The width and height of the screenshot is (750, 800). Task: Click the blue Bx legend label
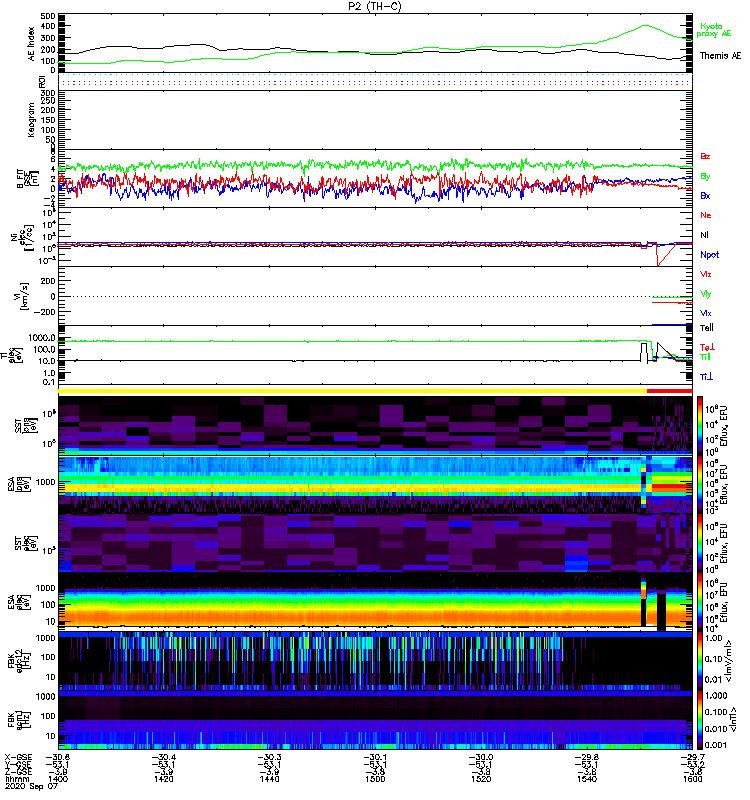point(705,196)
